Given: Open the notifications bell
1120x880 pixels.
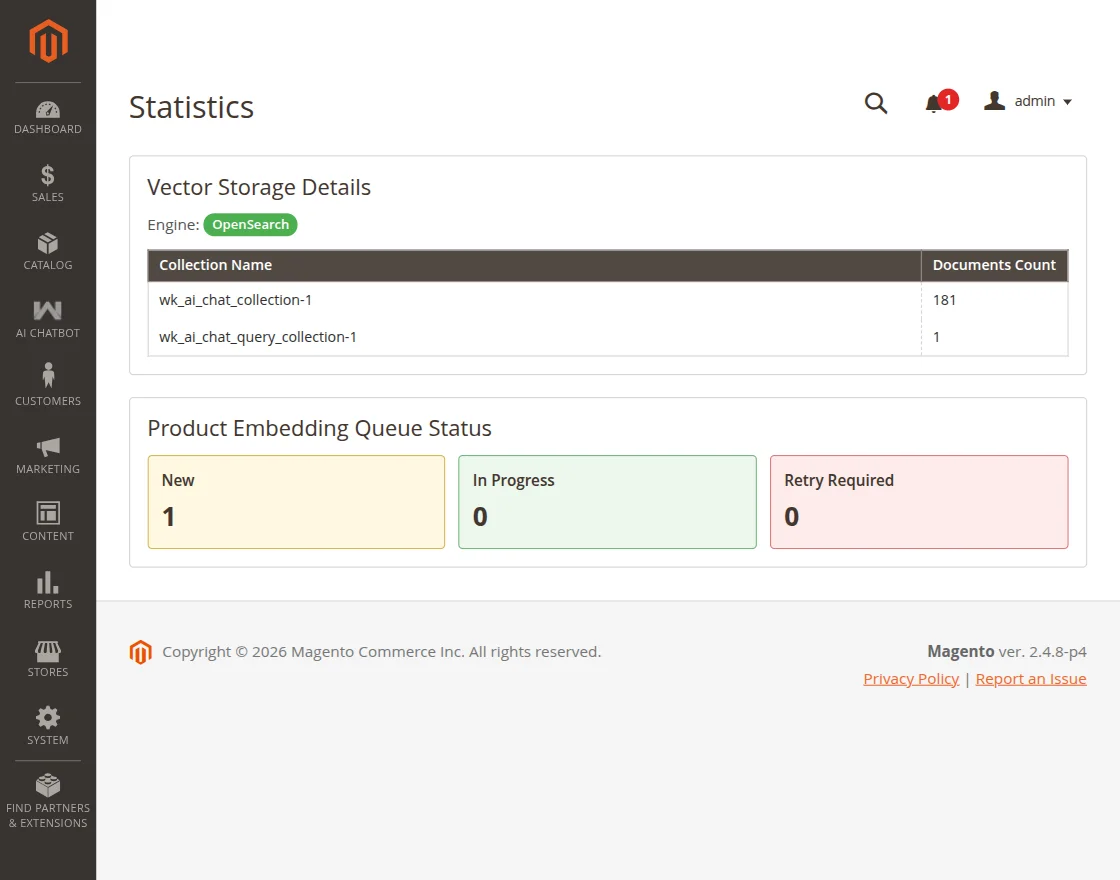Looking at the screenshot, I should (934, 103).
